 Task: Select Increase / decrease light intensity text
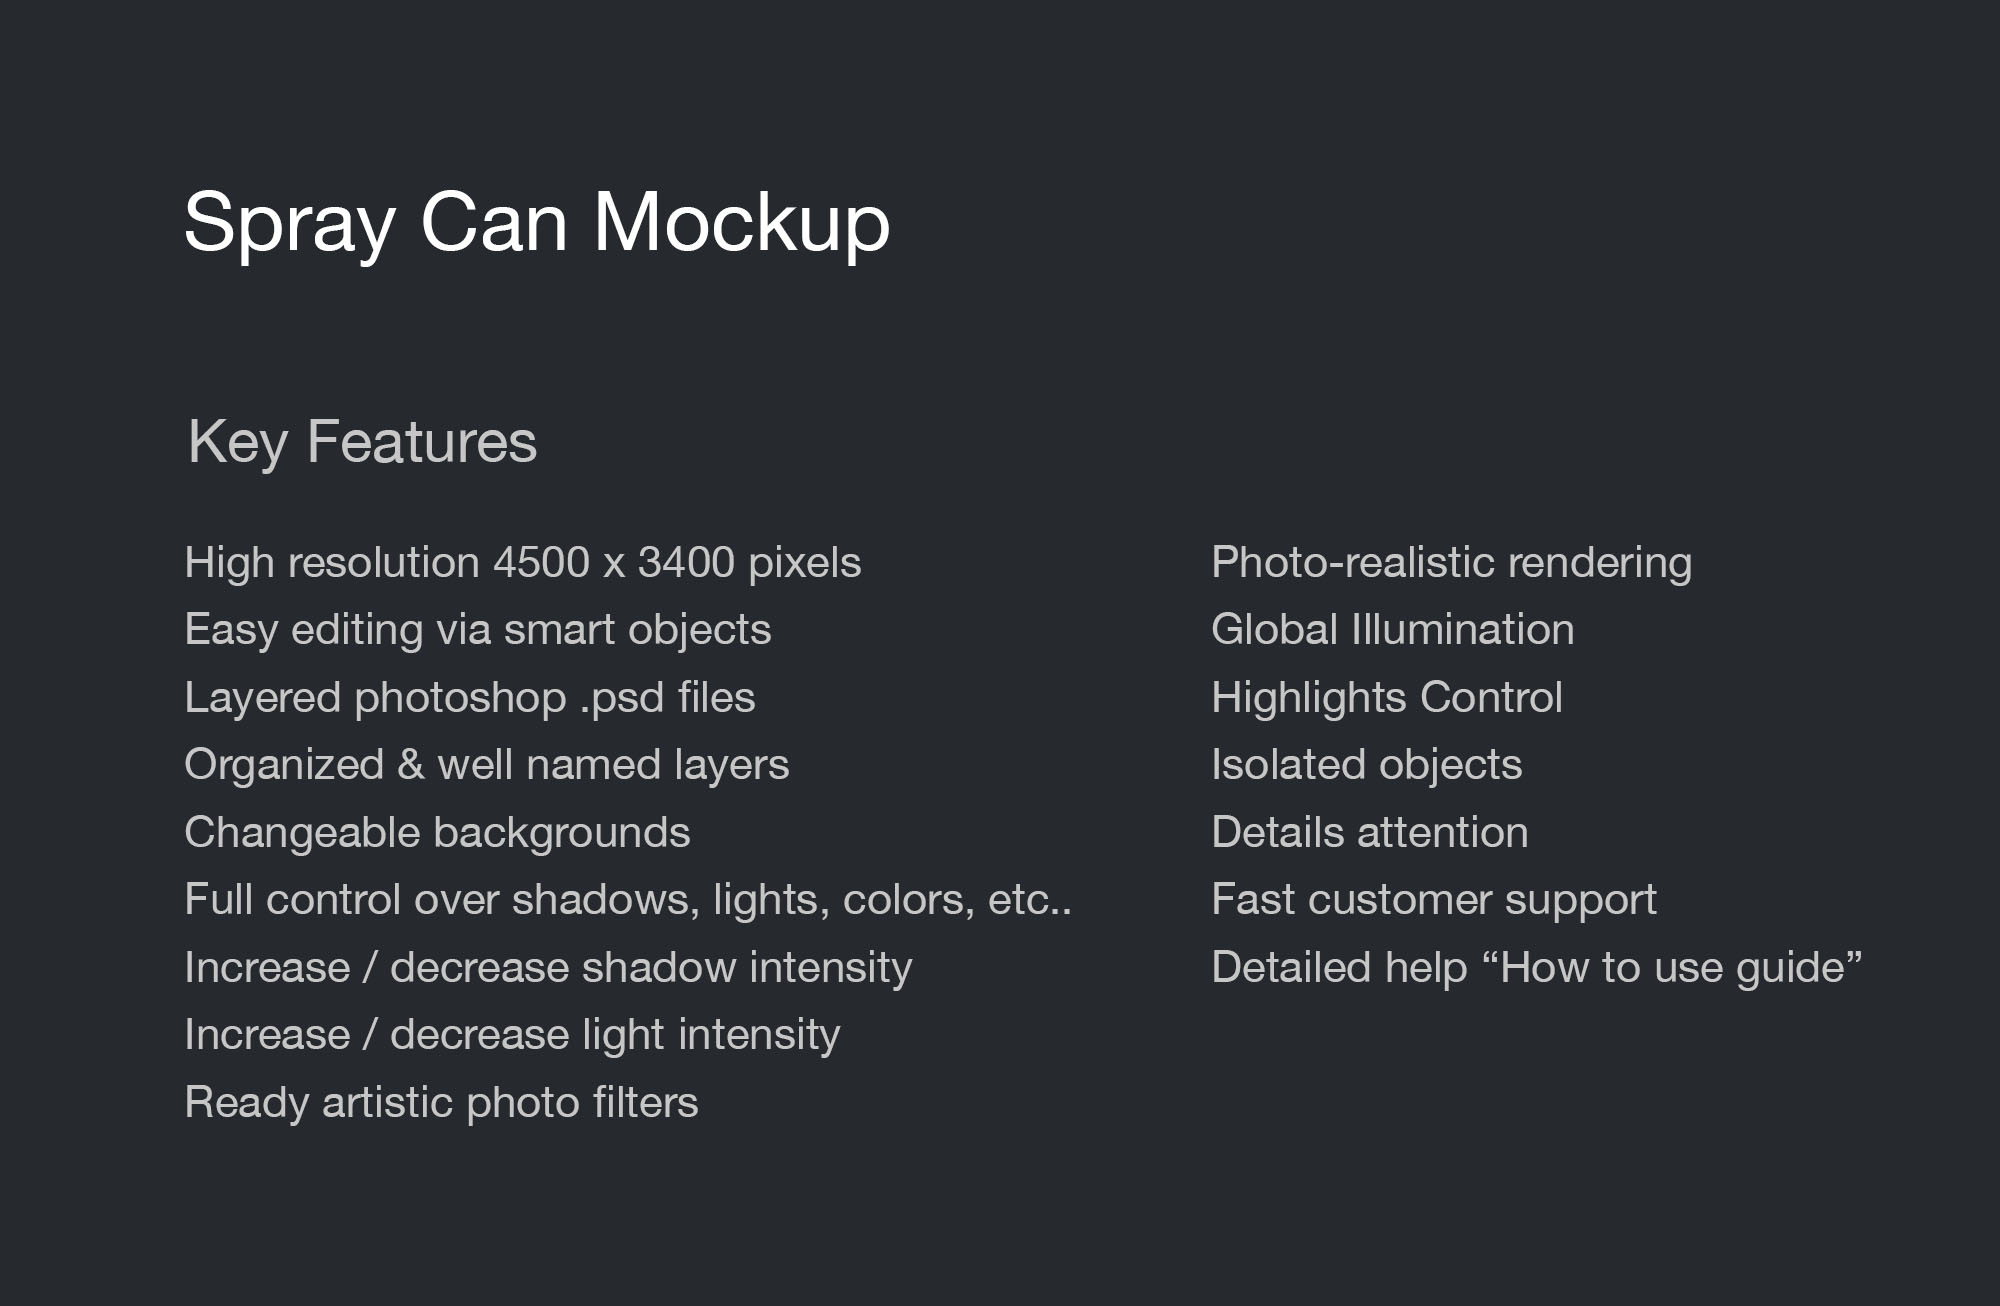(x=512, y=1035)
